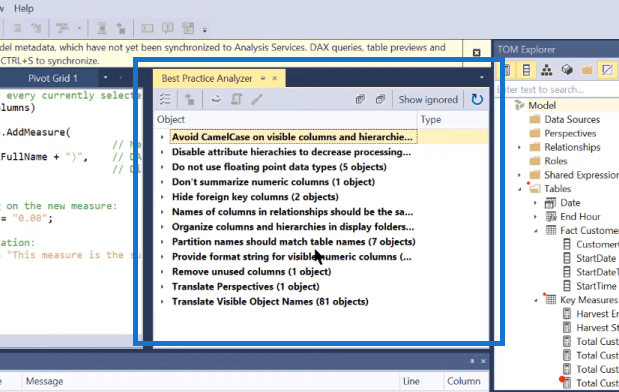619x392 pixels.
Task: Select Partition names should match table names
Action: (293, 242)
